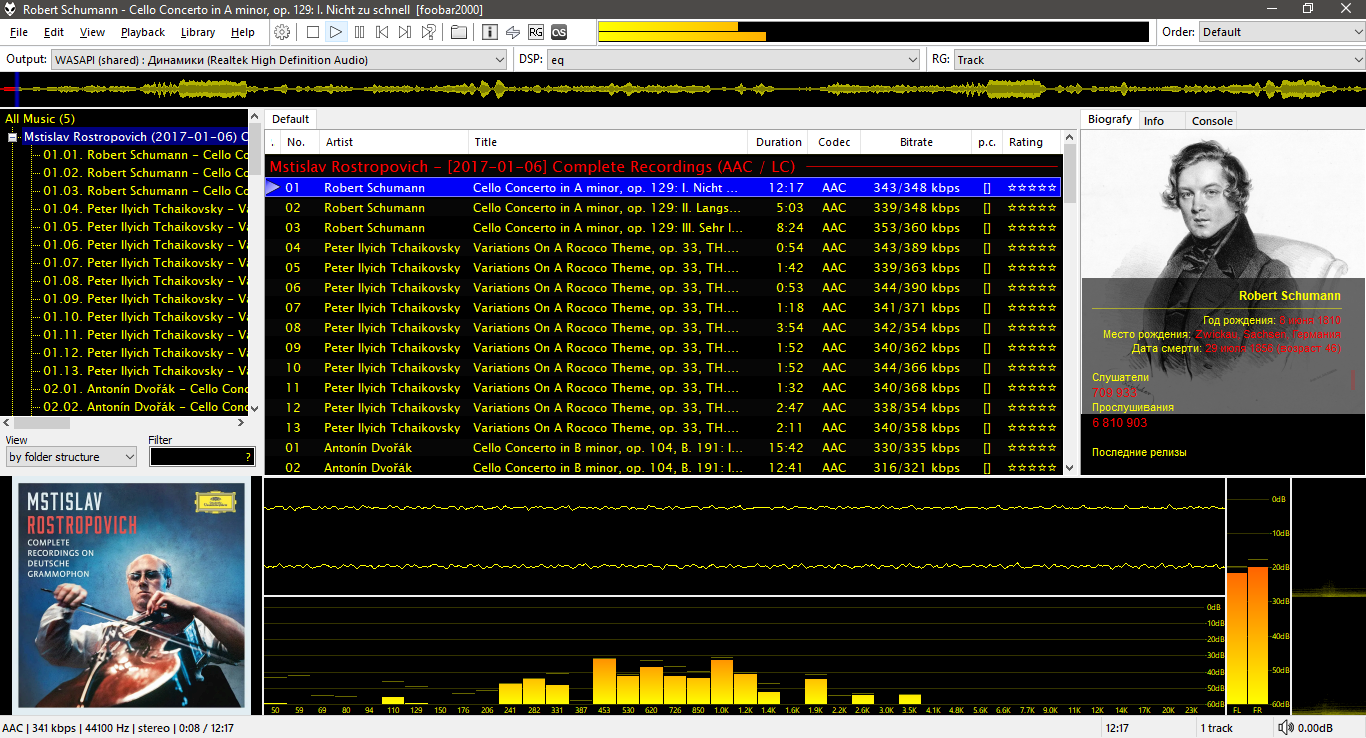1366x738 pixels.
Task: Select Schumann track with duration 8:24
Action: [x=662, y=228]
